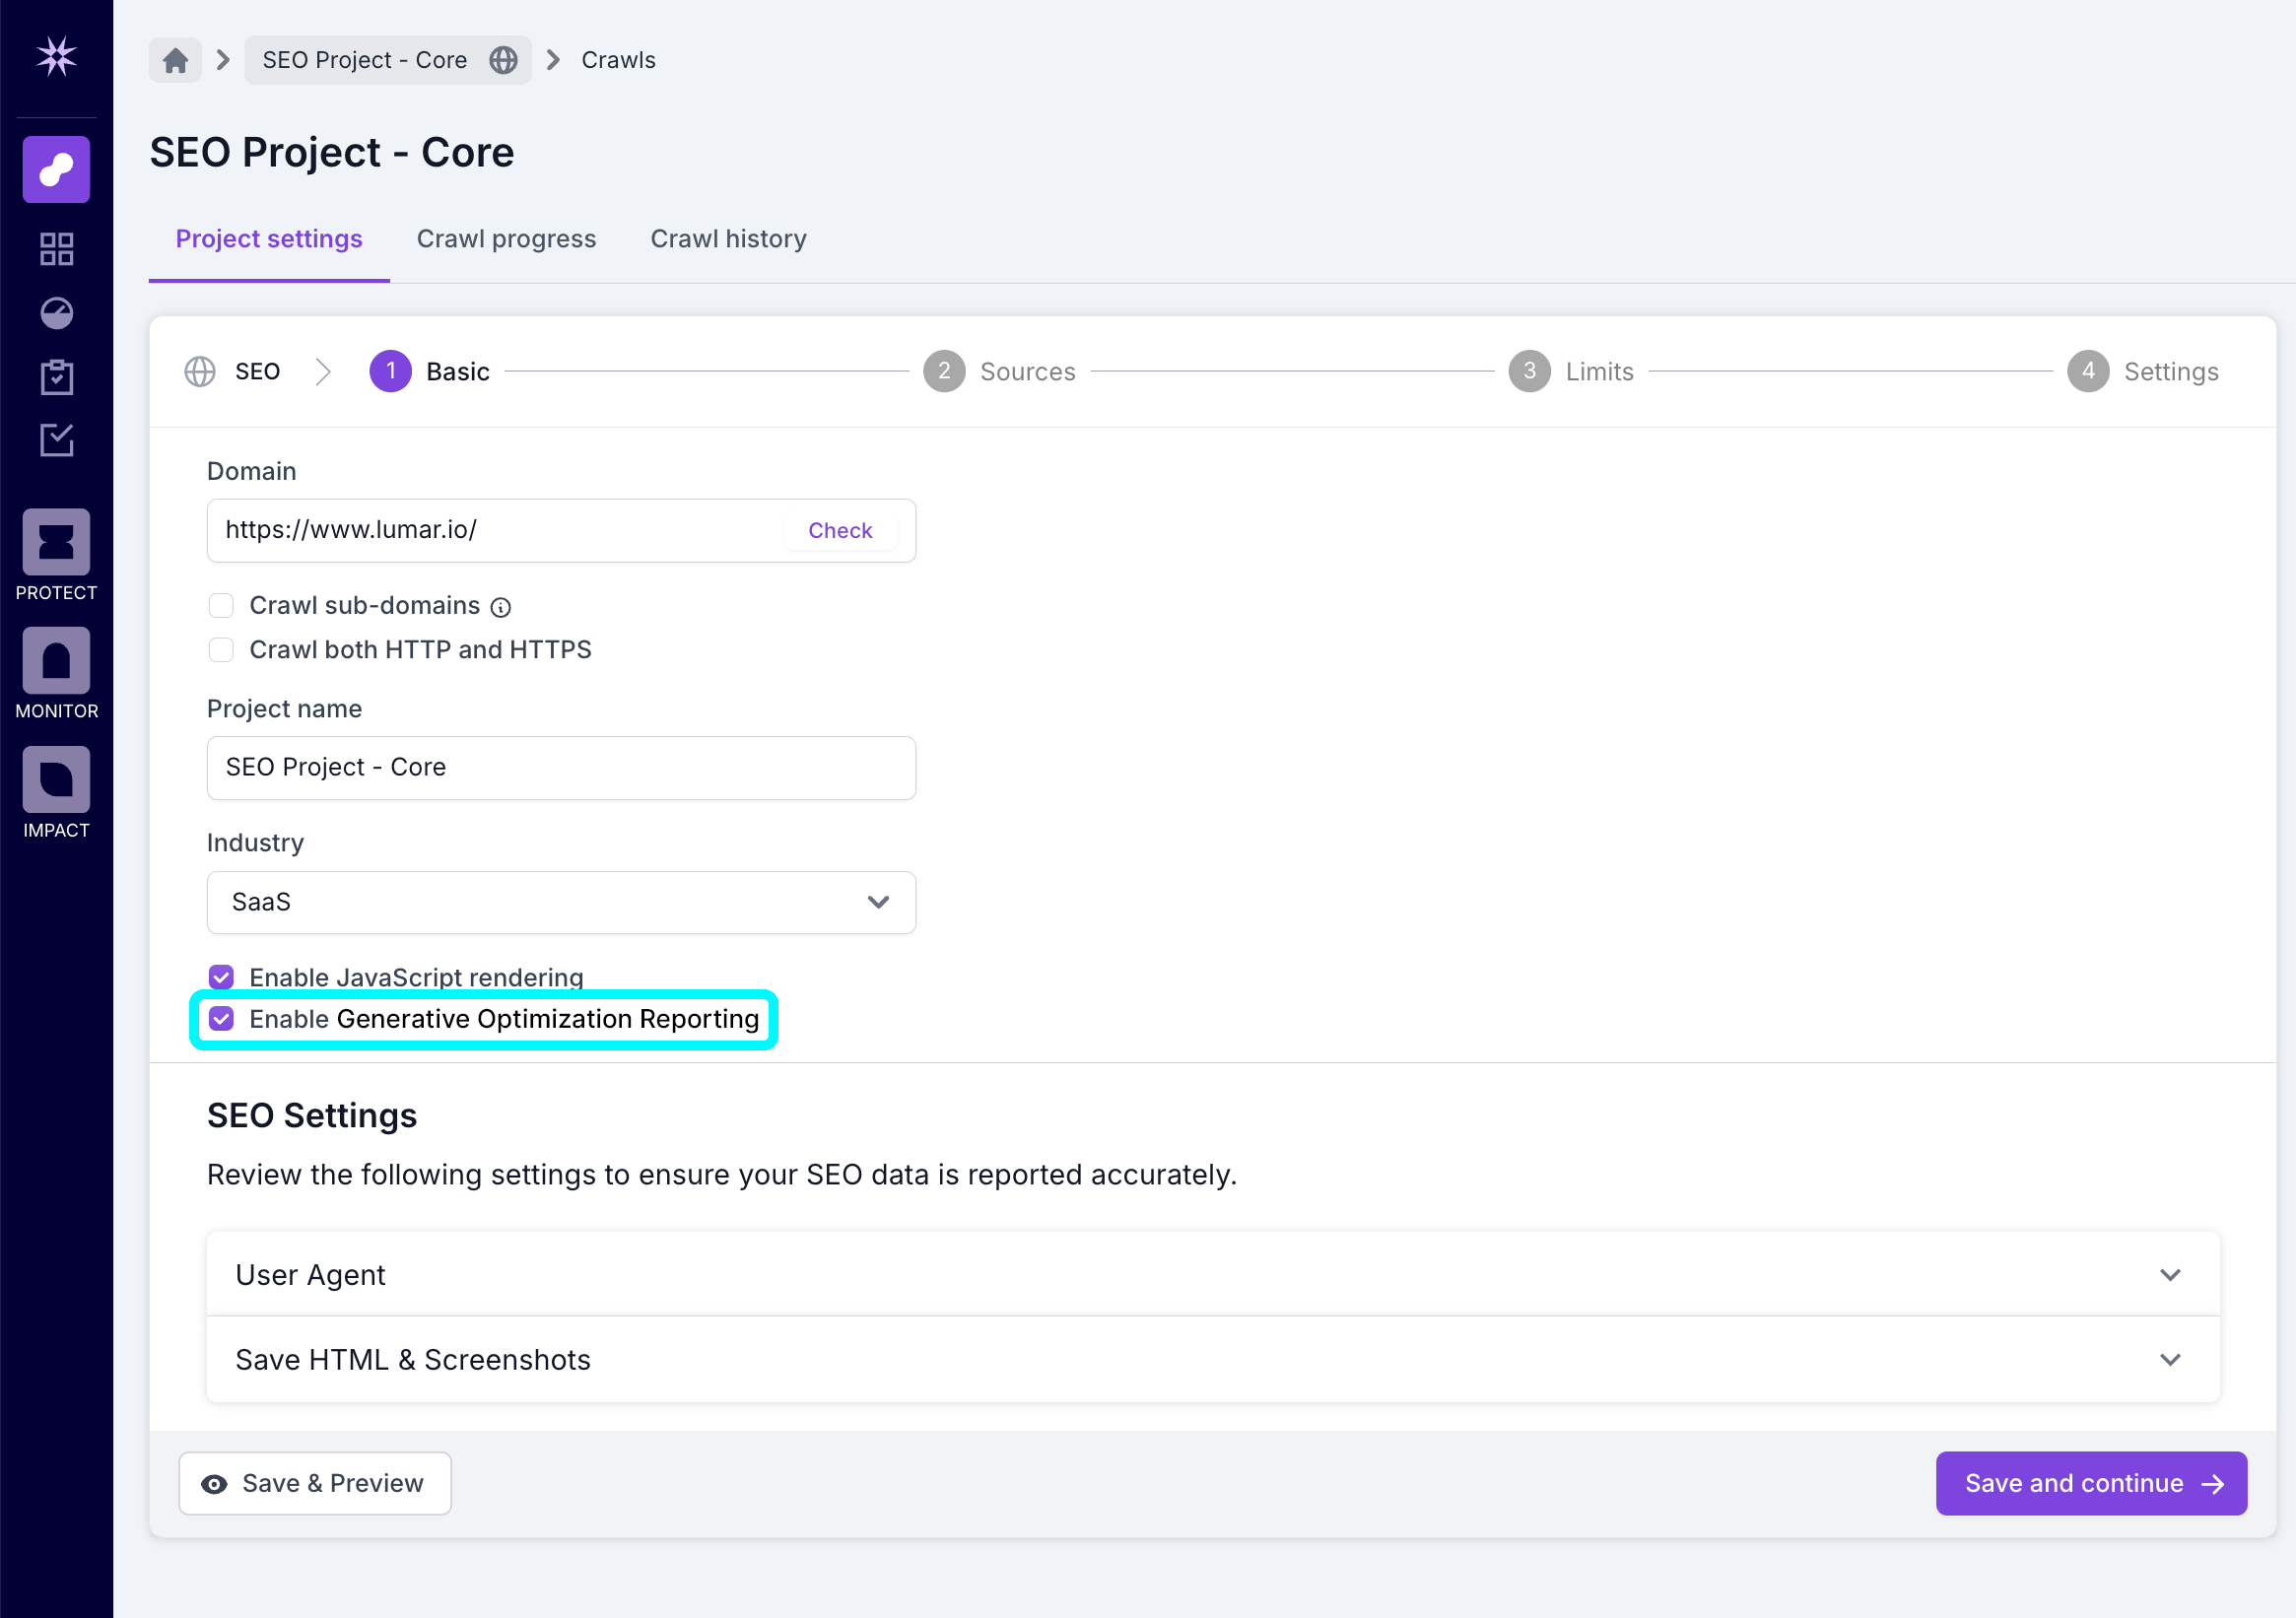Open the dashboards grid icon in the sidebar
This screenshot has height=1618, width=2296.
56,249
